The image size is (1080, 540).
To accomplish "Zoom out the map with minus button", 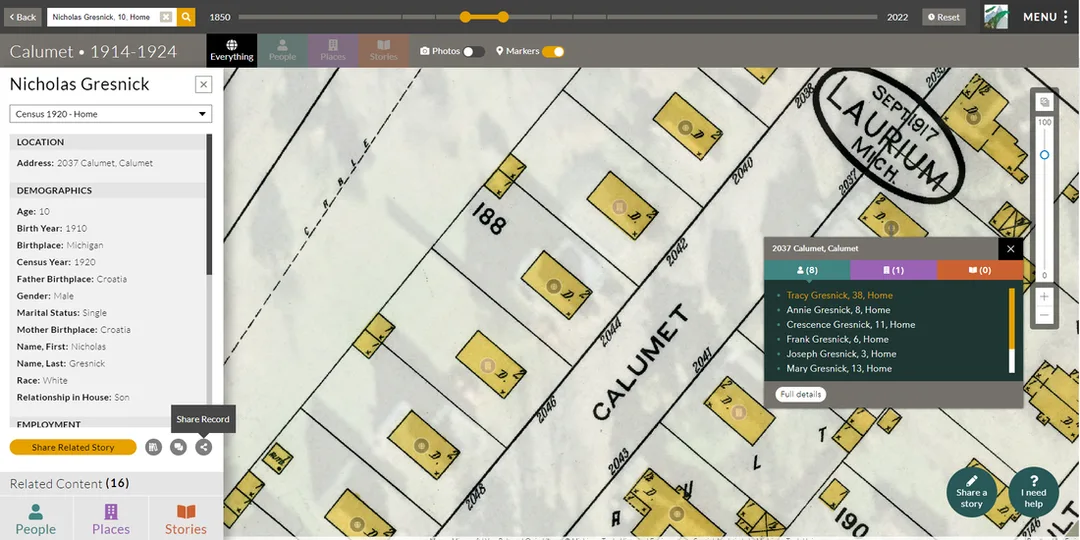I will (x=1044, y=315).
